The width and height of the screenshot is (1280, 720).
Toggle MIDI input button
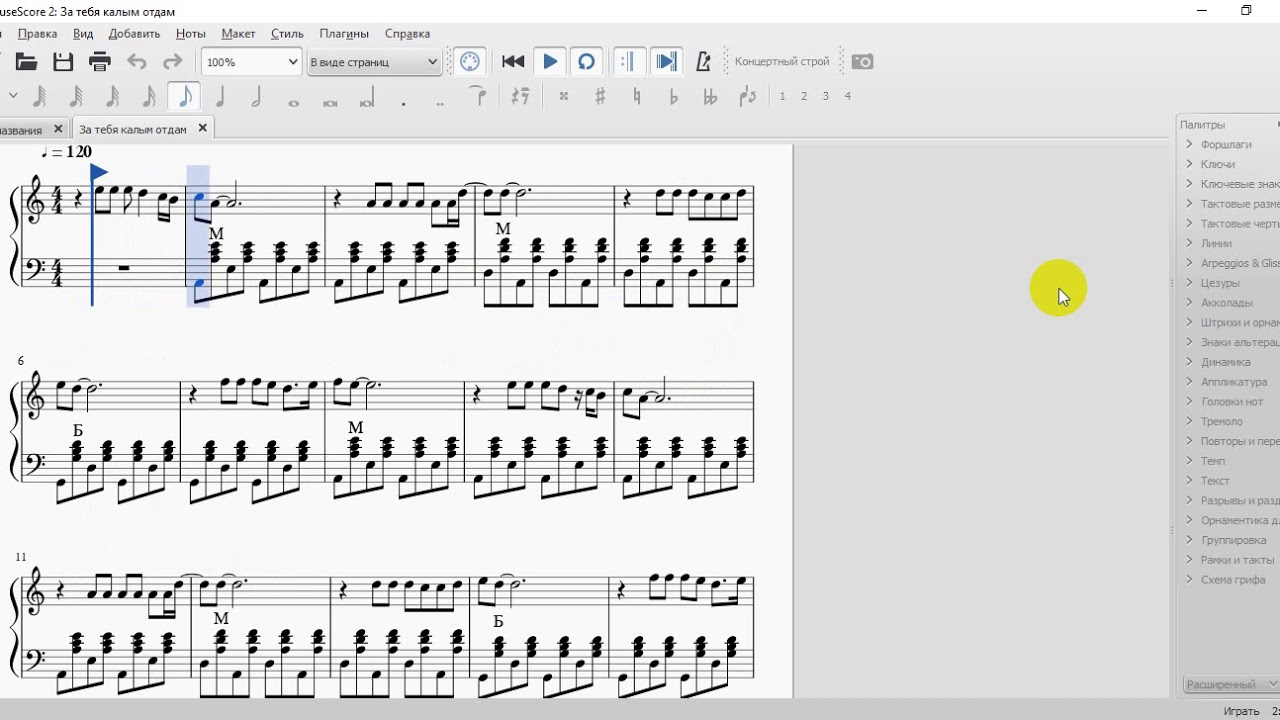[470, 62]
